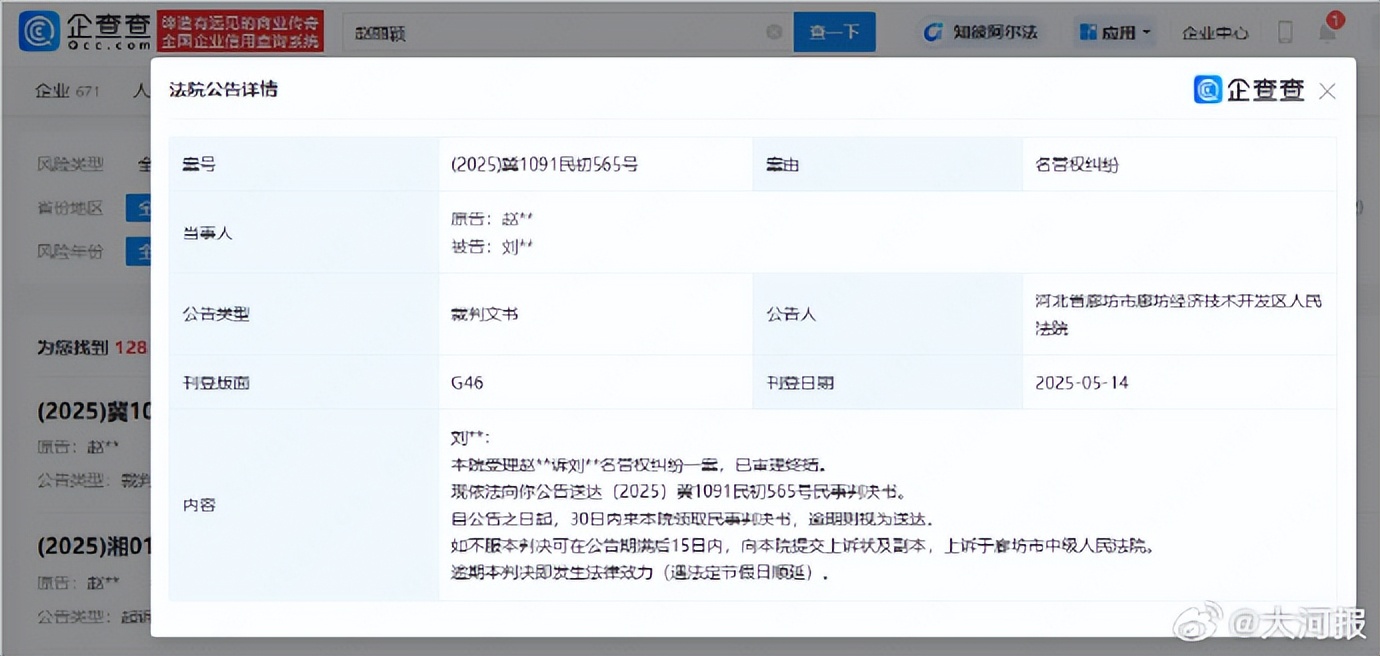
Task: Click the notification bell icon
Action: [1327, 32]
